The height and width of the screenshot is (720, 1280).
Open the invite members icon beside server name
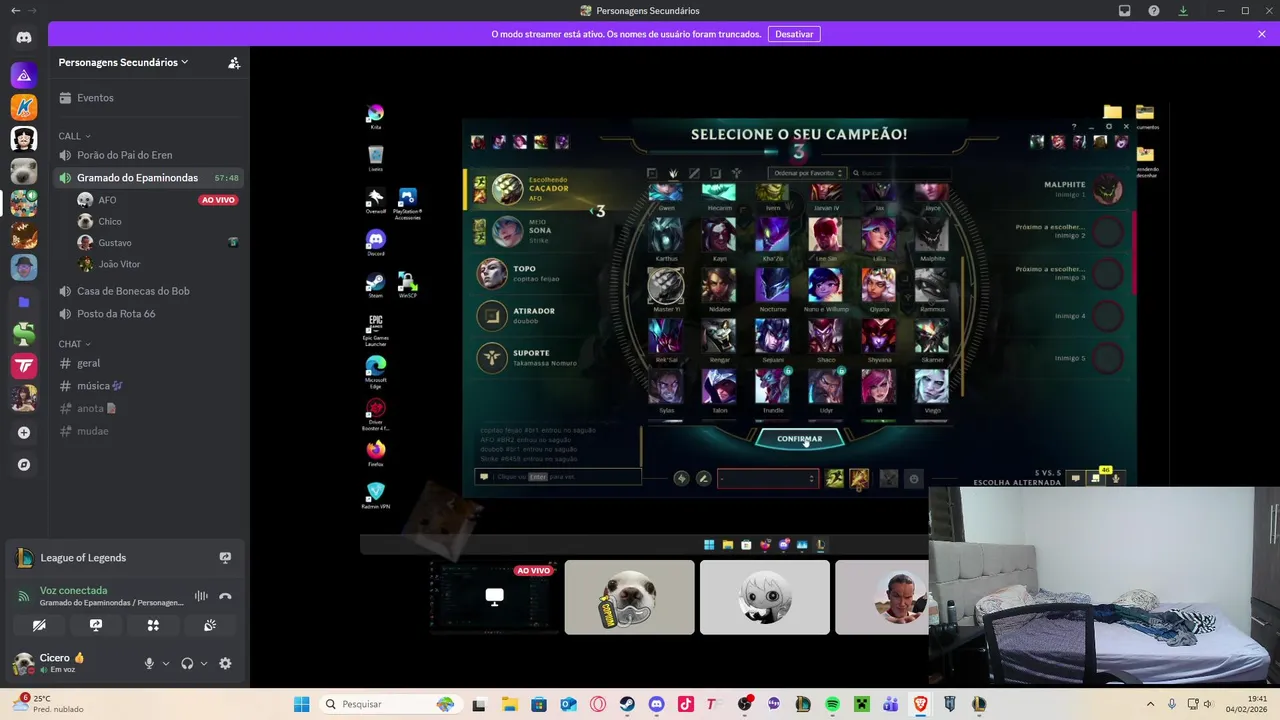click(x=234, y=62)
